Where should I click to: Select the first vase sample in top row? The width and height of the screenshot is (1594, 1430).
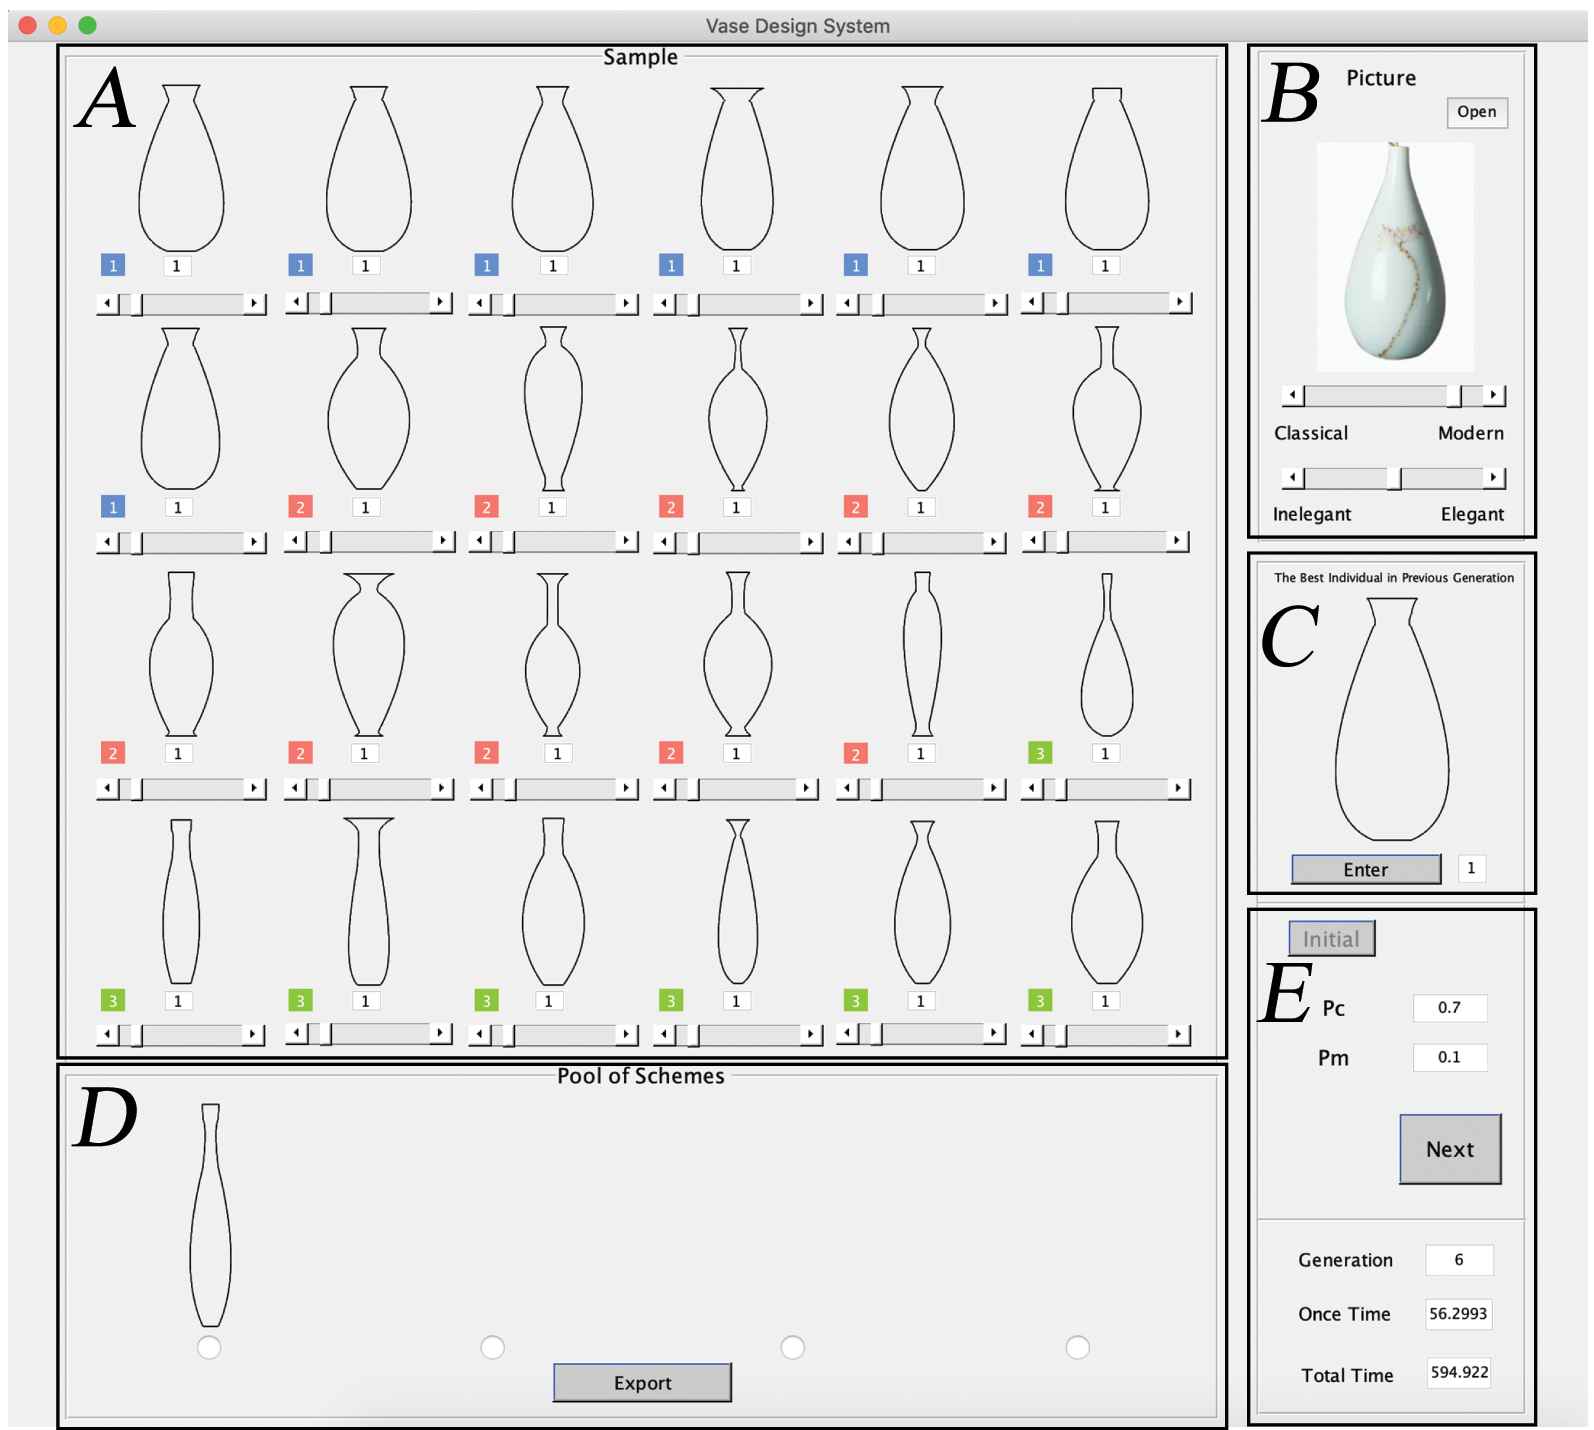point(181,168)
